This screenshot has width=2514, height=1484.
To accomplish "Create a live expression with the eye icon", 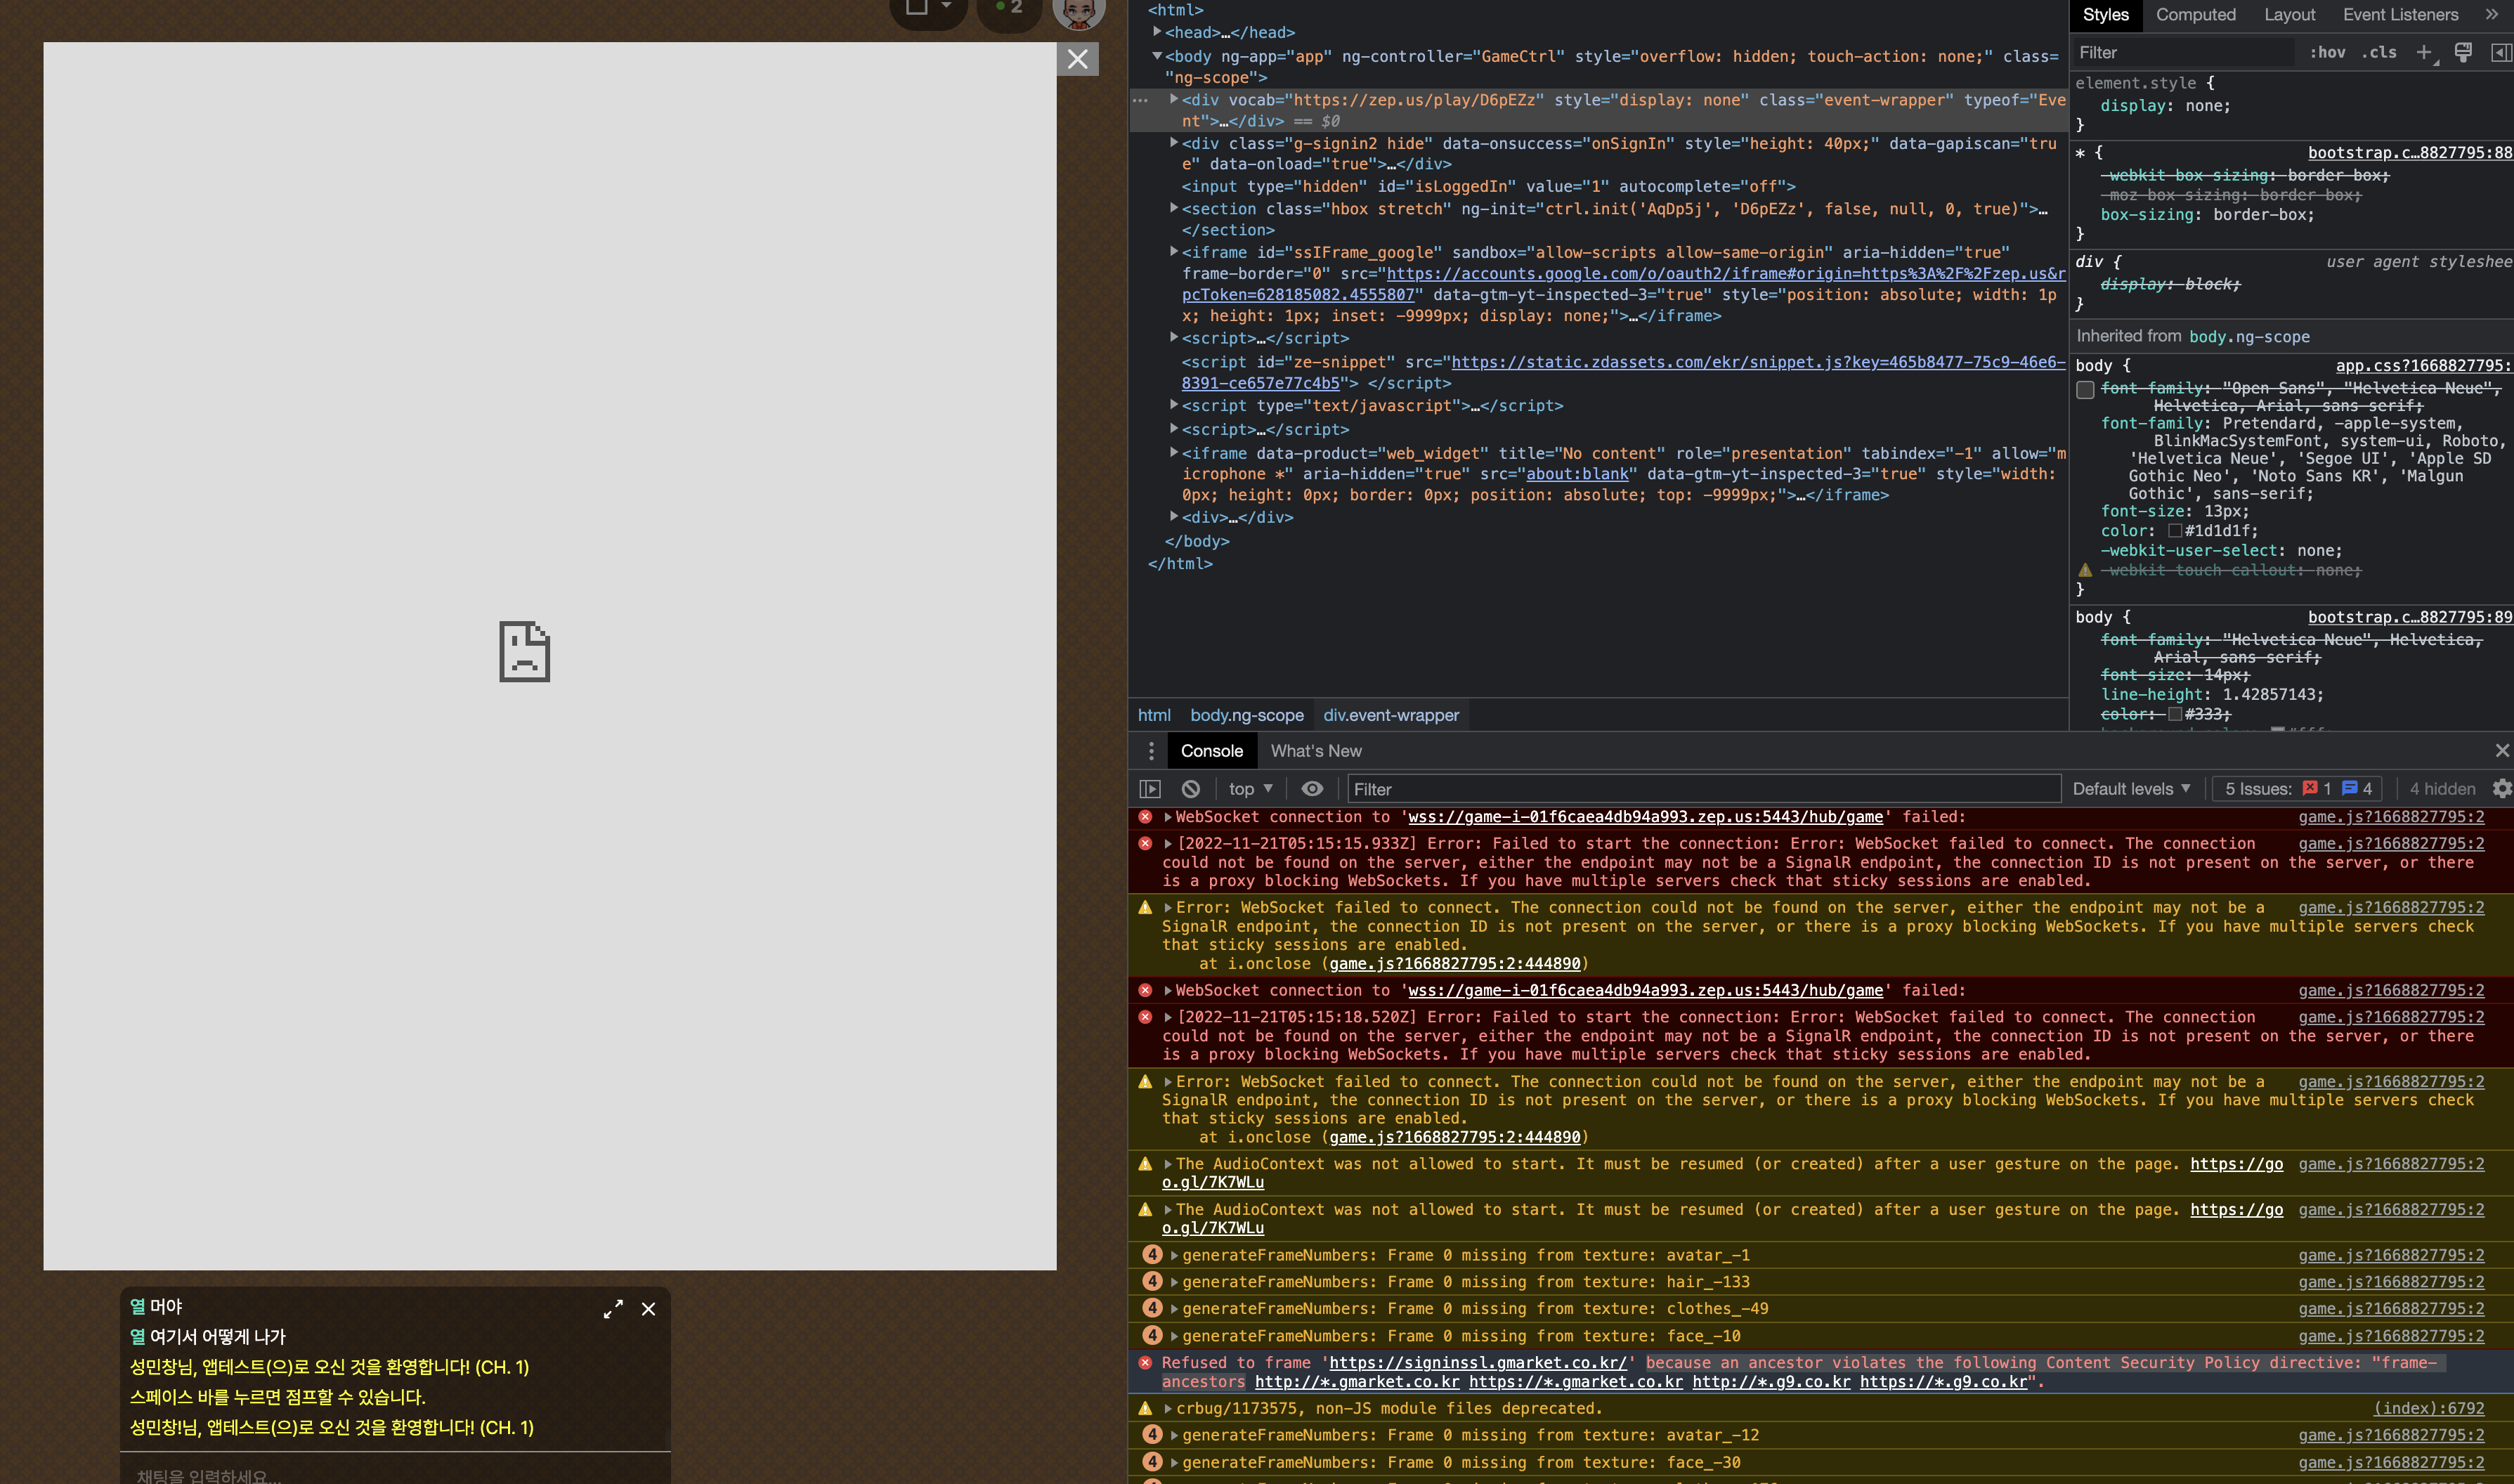I will tap(1312, 789).
